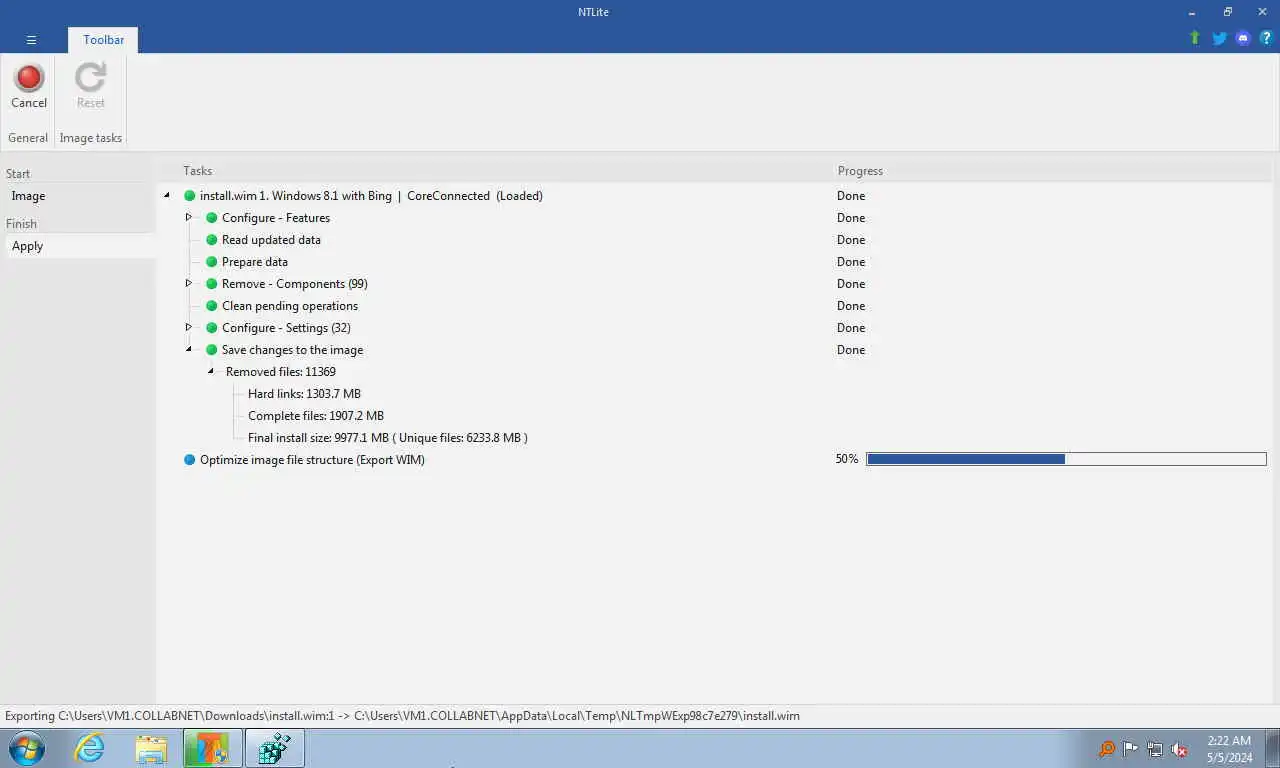Select the Complete files: 1907.2 MB row
The height and width of the screenshot is (768, 1280).
click(x=316, y=416)
